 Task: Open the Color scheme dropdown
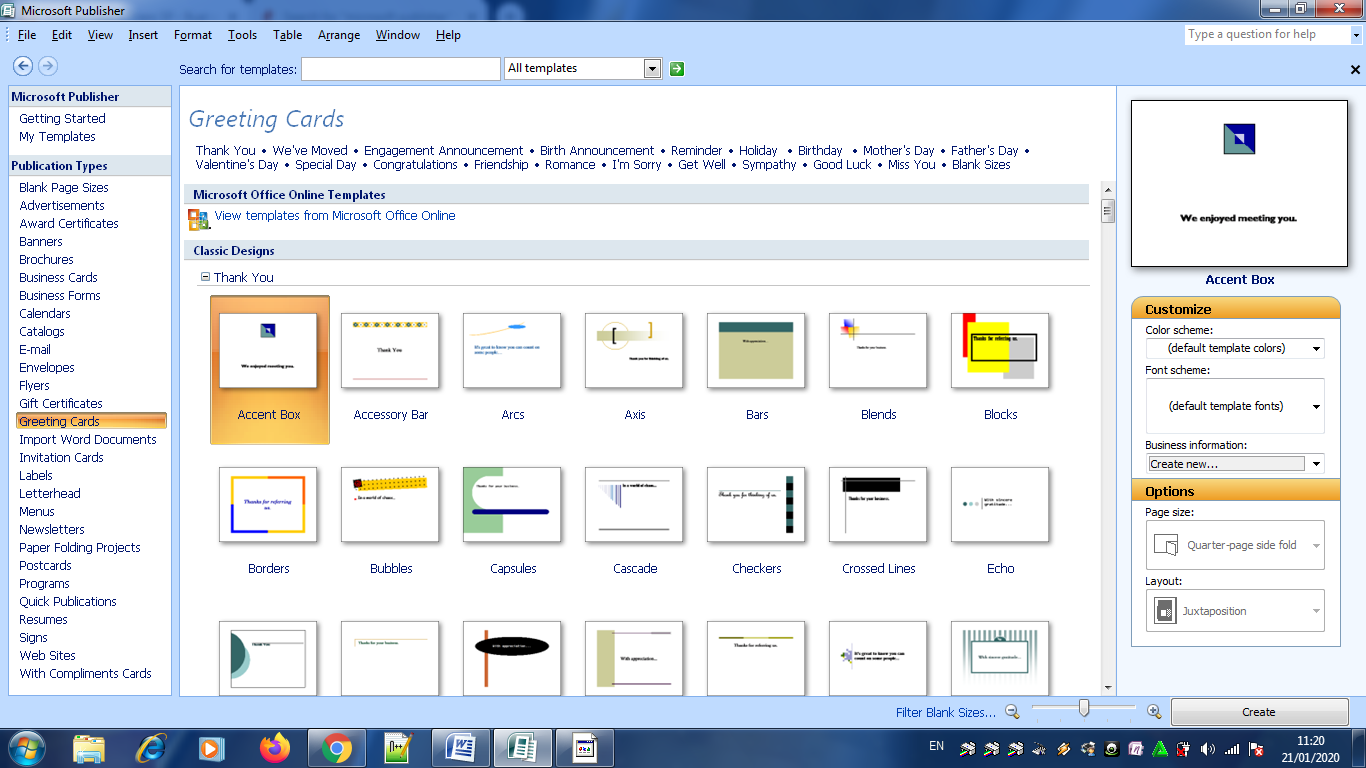coord(1316,348)
